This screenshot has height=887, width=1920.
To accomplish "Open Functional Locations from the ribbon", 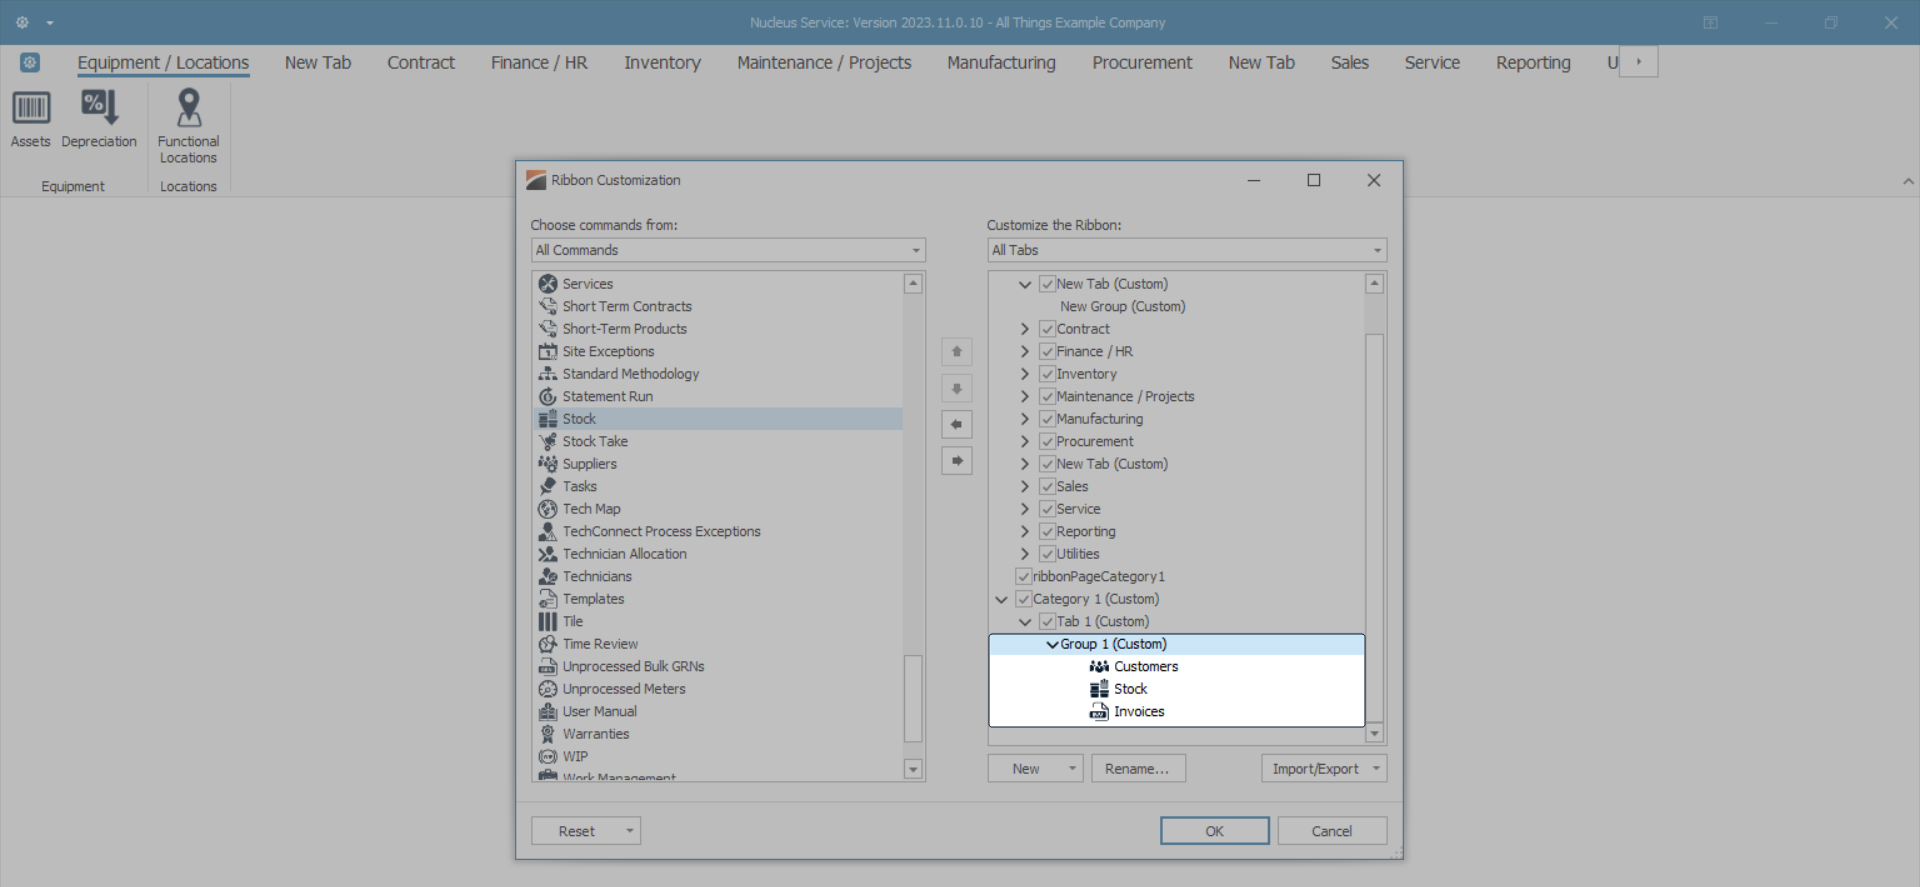I will (188, 127).
